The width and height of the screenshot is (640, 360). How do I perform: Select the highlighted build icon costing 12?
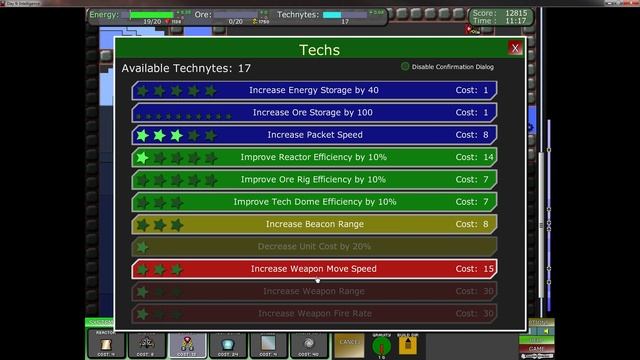pos(187,344)
